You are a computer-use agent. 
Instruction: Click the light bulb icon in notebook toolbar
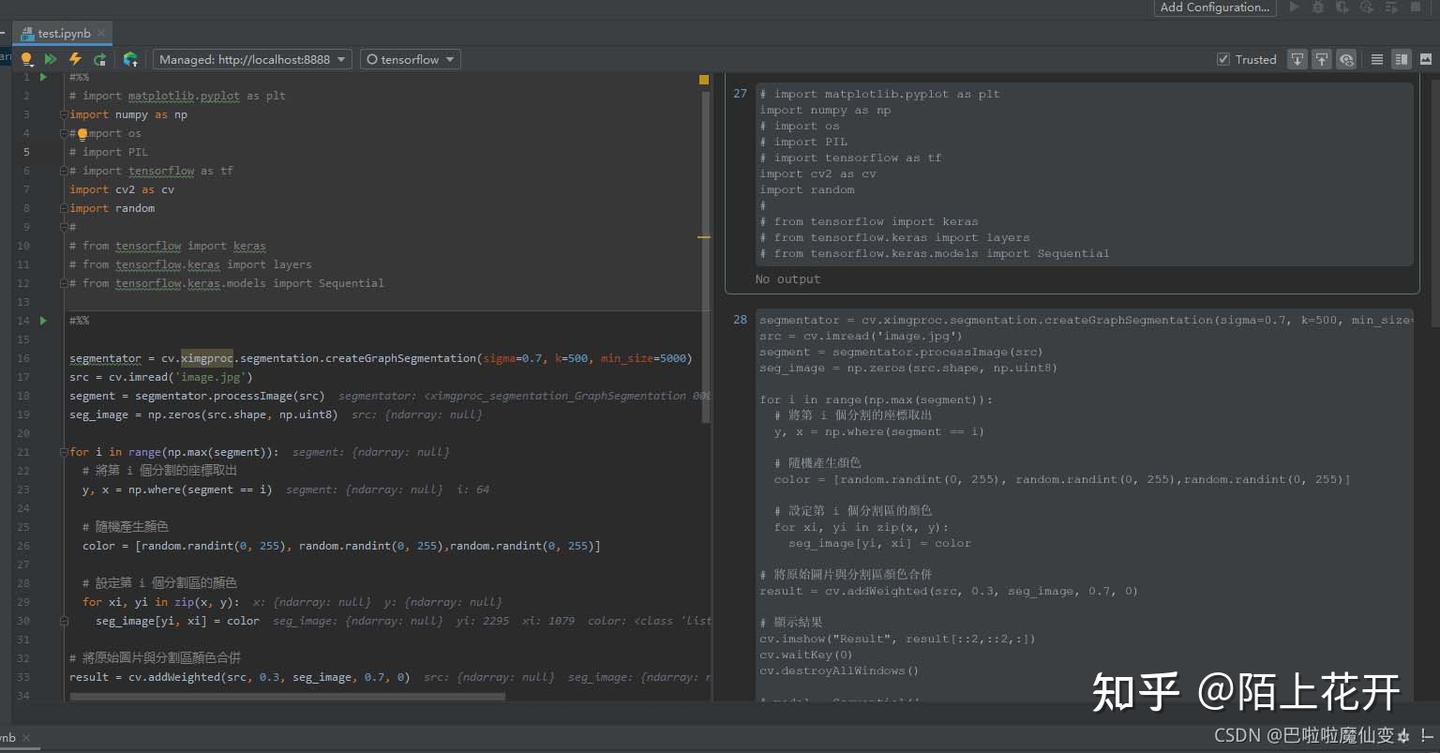click(x=27, y=60)
